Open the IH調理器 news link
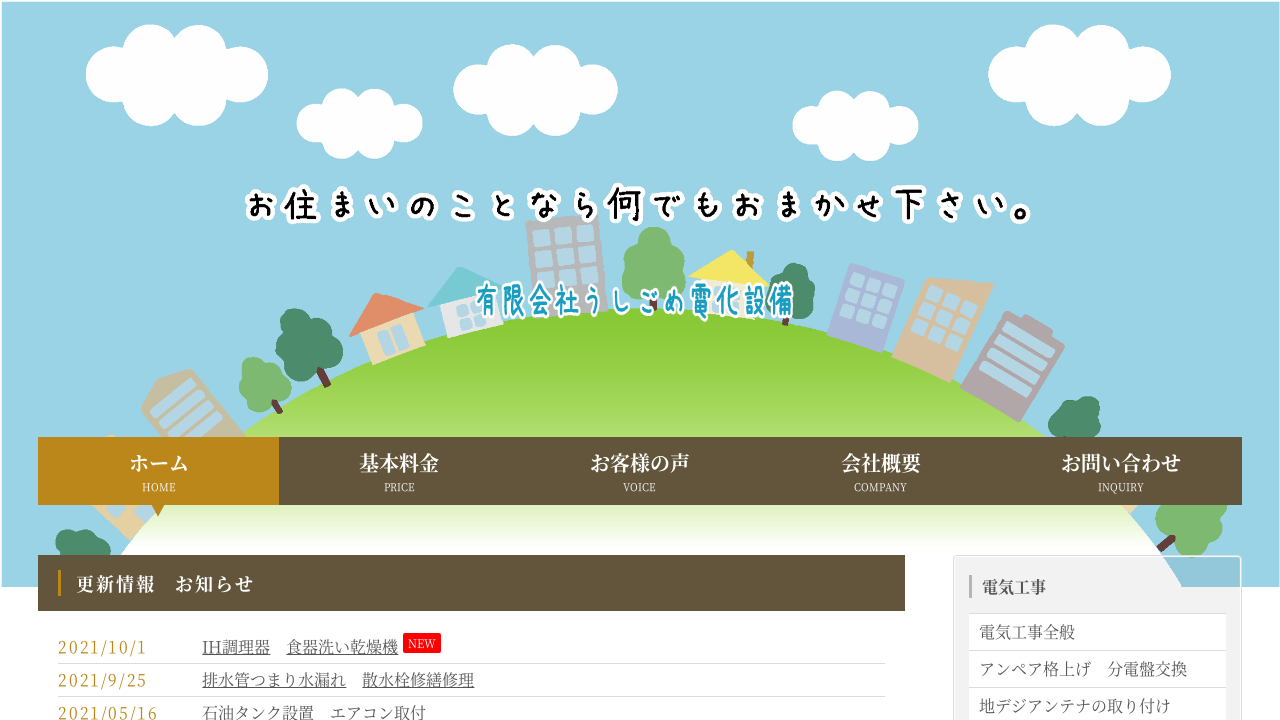The height and width of the screenshot is (720, 1280). point(236,647)
